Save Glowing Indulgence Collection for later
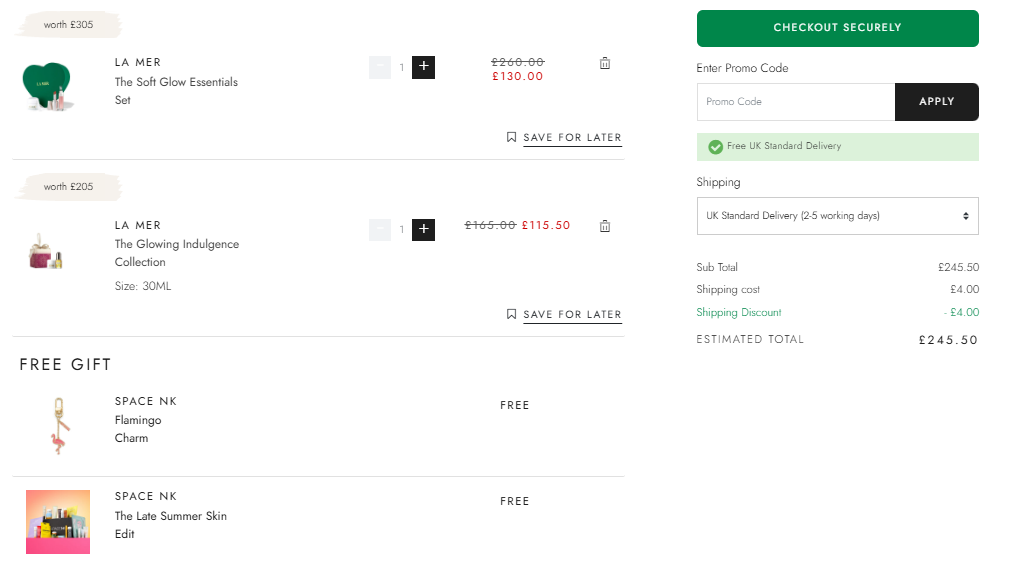1013x567 pixels. click(572, 314)
